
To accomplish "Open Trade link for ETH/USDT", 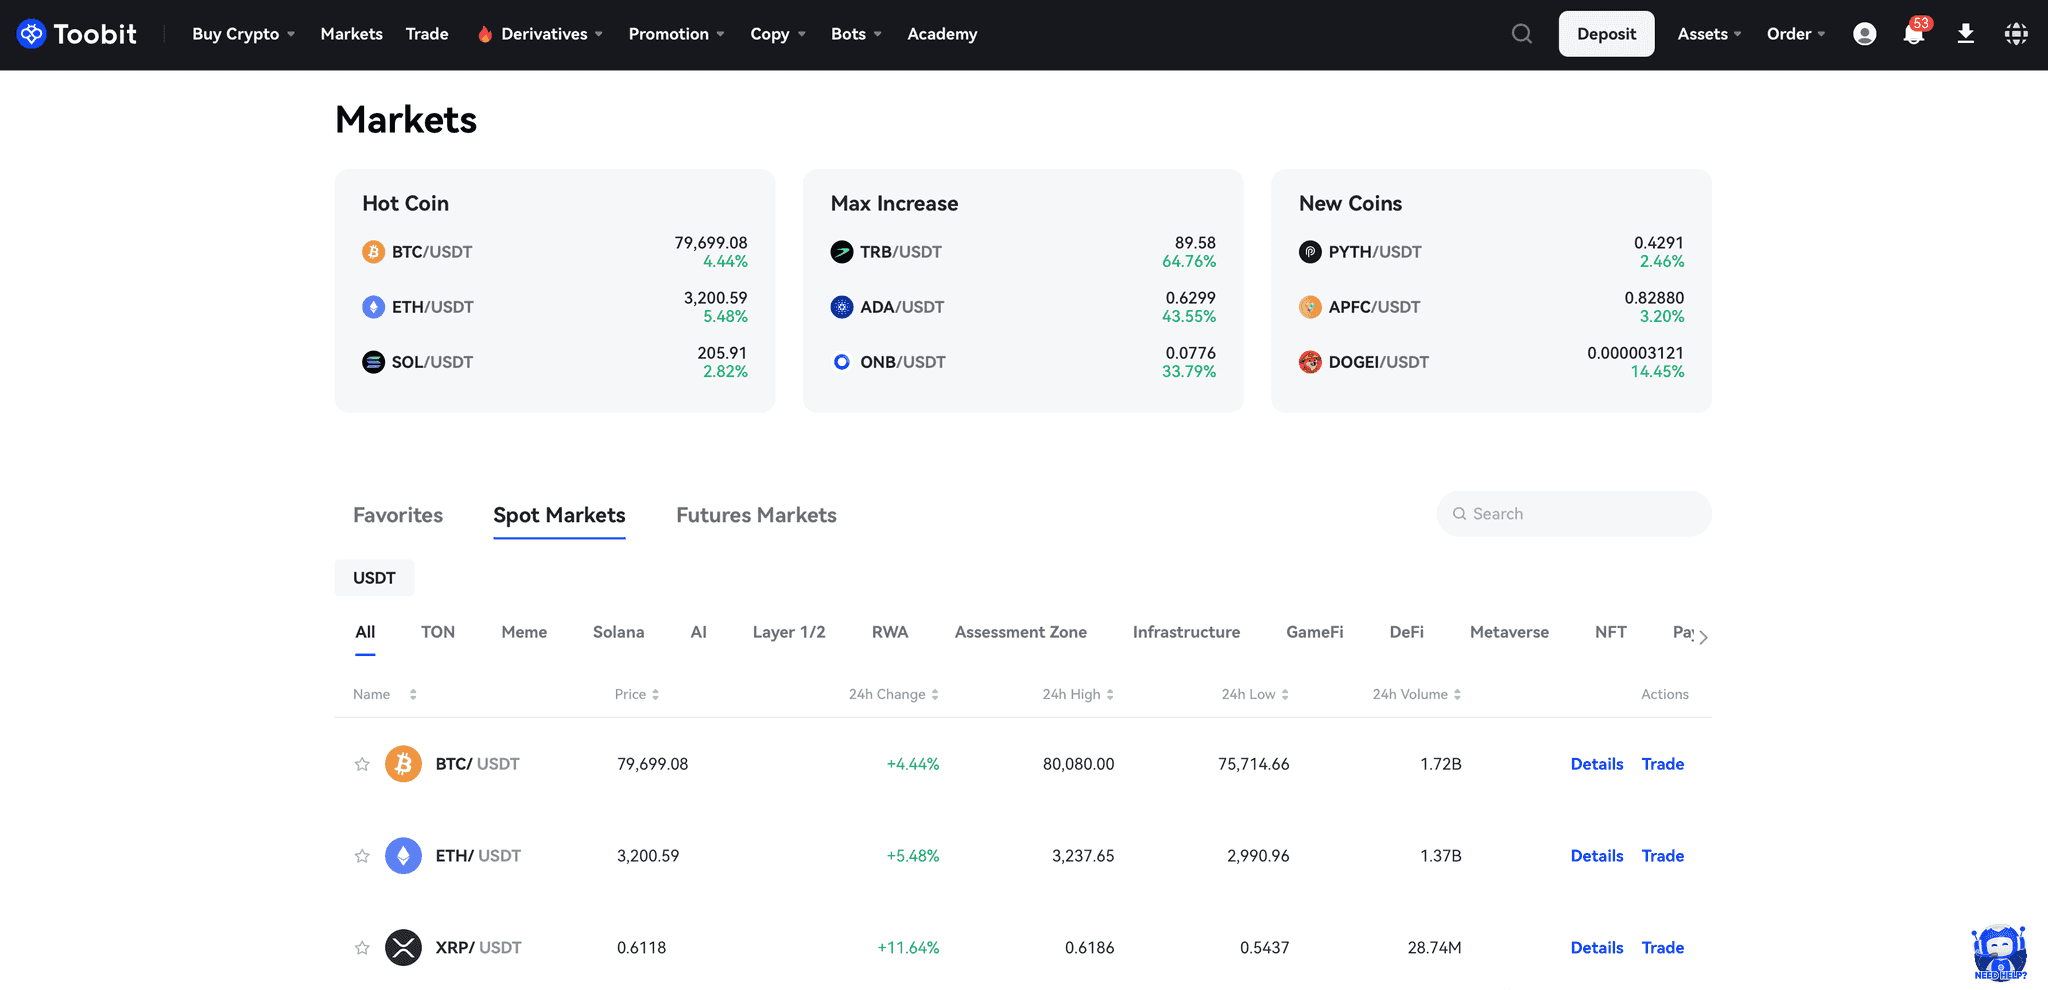I will (1662, 856).
